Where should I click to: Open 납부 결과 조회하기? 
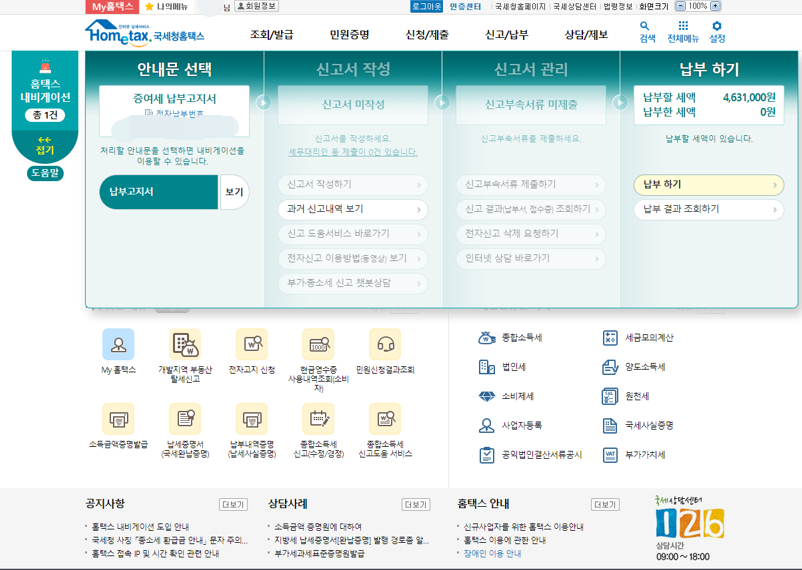click(709, 209)
